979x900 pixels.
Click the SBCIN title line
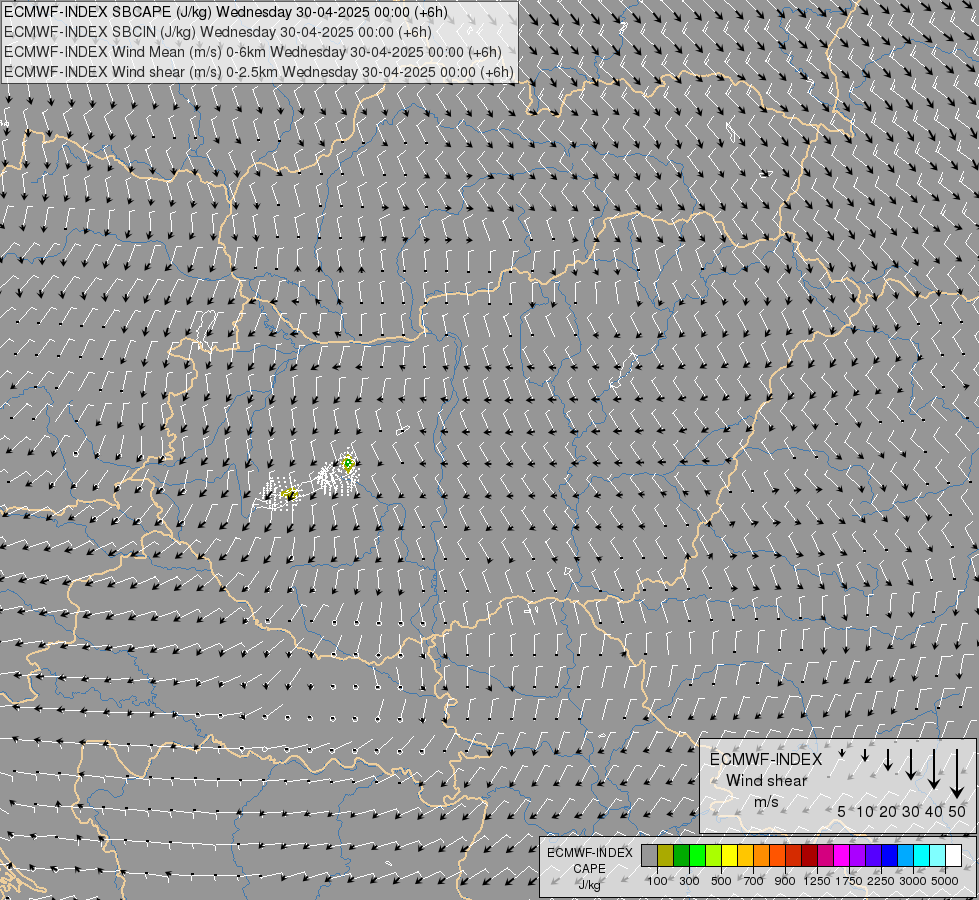[x=218, y=32]
